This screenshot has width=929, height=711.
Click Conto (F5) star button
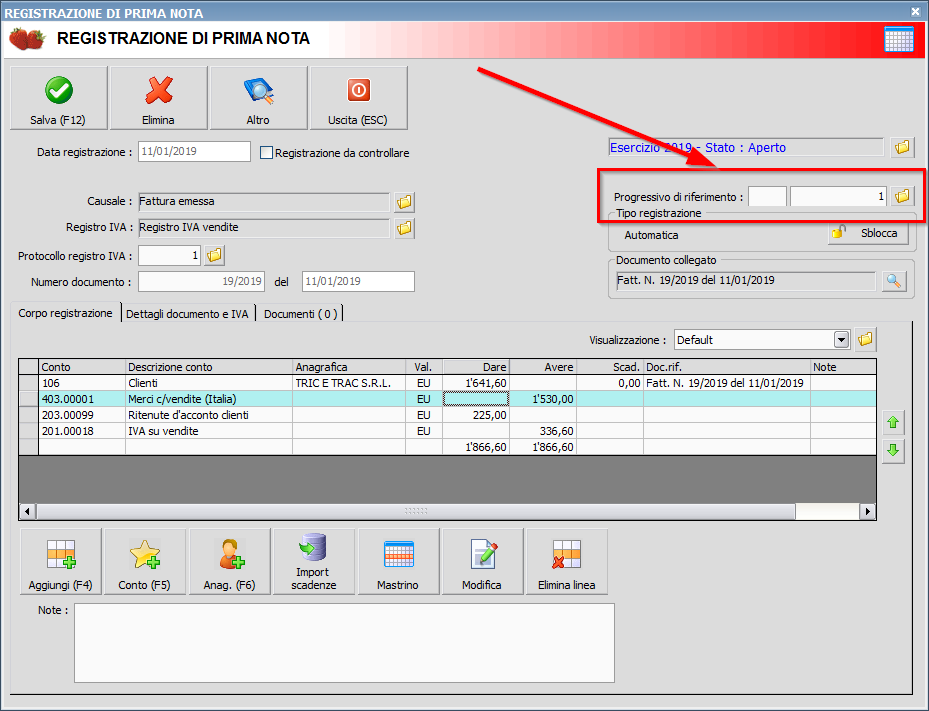coord(145,562)
